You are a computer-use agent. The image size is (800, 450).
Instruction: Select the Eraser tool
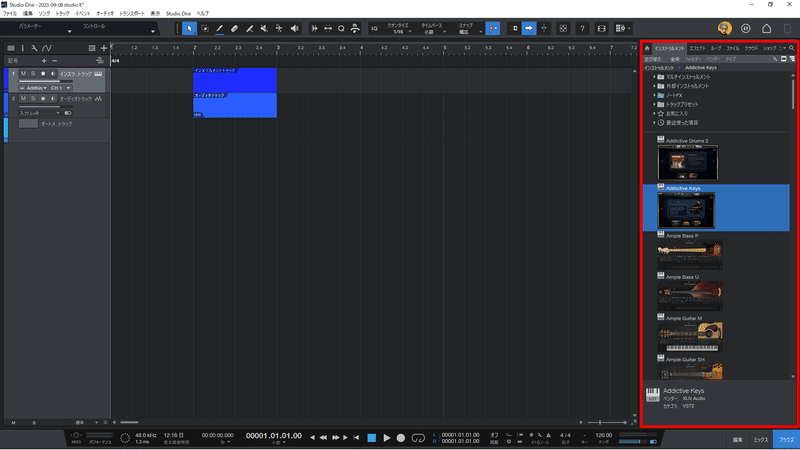click(234, 29)
